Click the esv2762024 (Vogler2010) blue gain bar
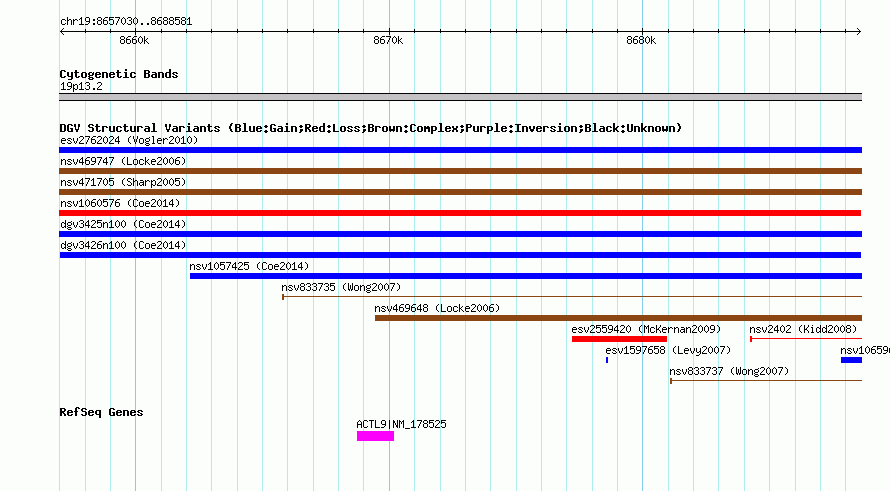Image resolution: width=890 pixels, height=491 pixels. click(x=460, y=150)
